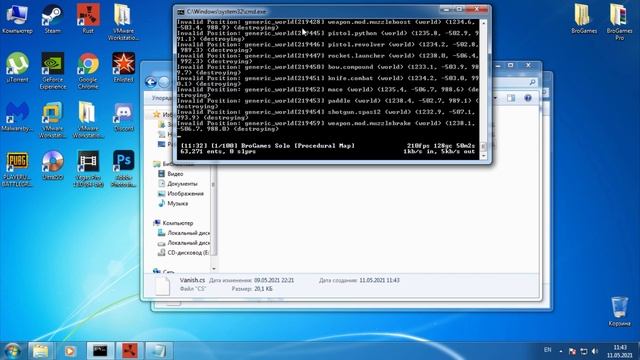Launch Adobe Photoshop from desktop

(x=123, y=169)
